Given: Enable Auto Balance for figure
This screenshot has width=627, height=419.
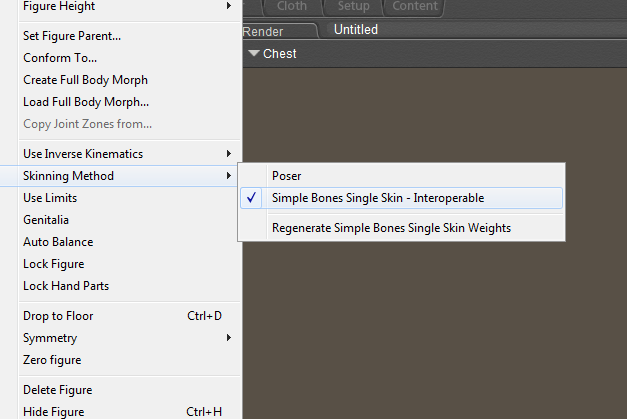Looking at the screenshot, I should pos(58,242).
